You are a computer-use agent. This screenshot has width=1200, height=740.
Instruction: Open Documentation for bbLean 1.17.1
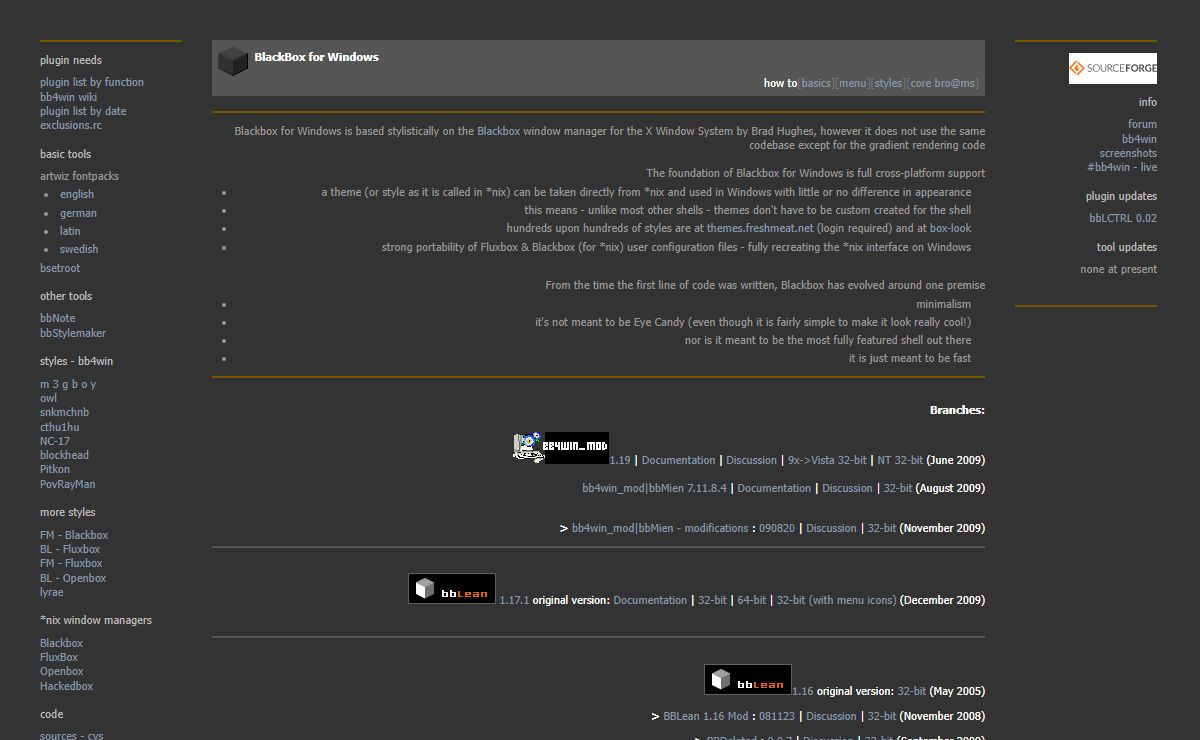[x=650, y=600]
